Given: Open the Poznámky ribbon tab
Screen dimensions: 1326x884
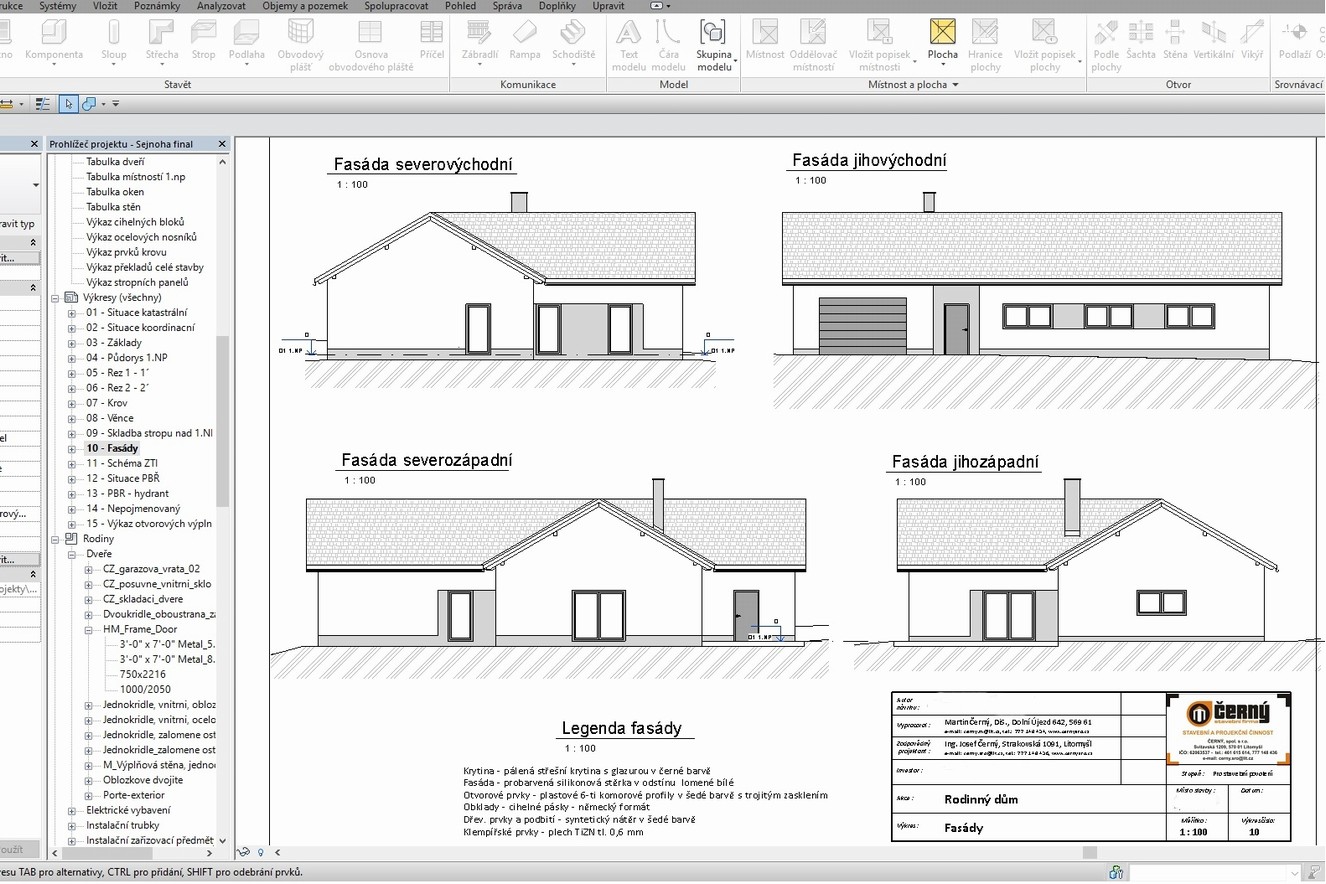Looking at the screenshot, I should click(x=156, y=6).
